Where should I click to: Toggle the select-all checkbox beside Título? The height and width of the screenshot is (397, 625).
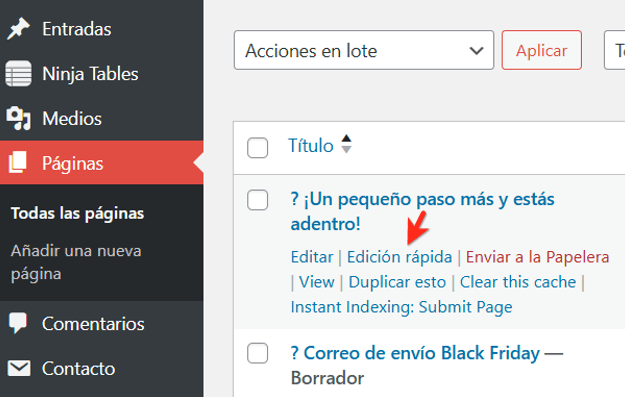click(257, 148)
